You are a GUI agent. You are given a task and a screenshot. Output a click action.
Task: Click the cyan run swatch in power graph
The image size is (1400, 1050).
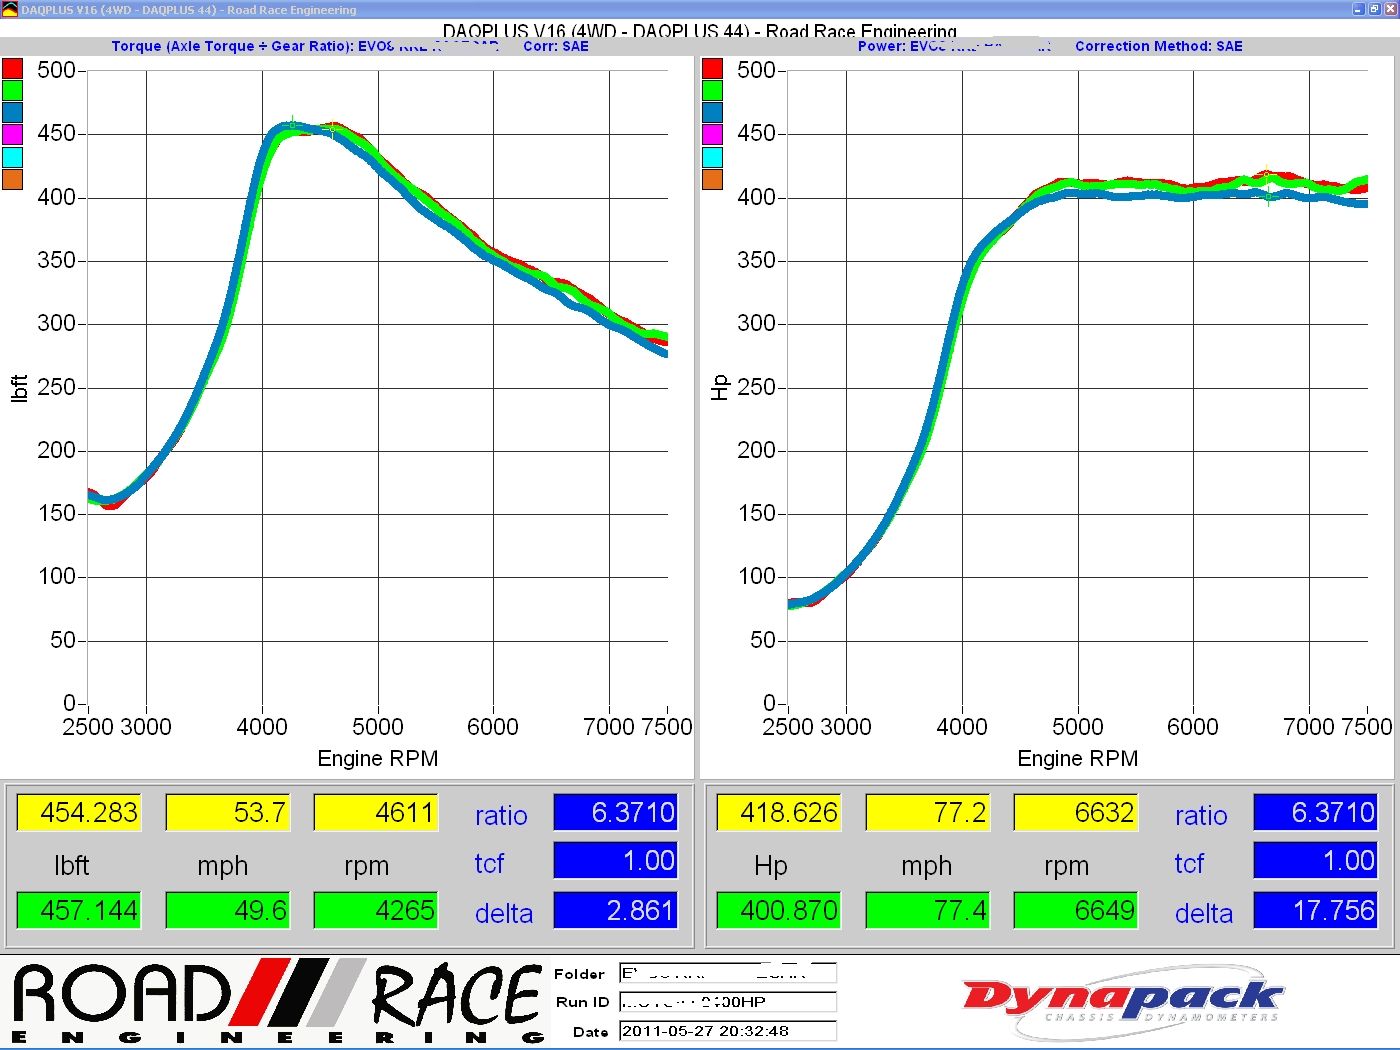[712, 157]
